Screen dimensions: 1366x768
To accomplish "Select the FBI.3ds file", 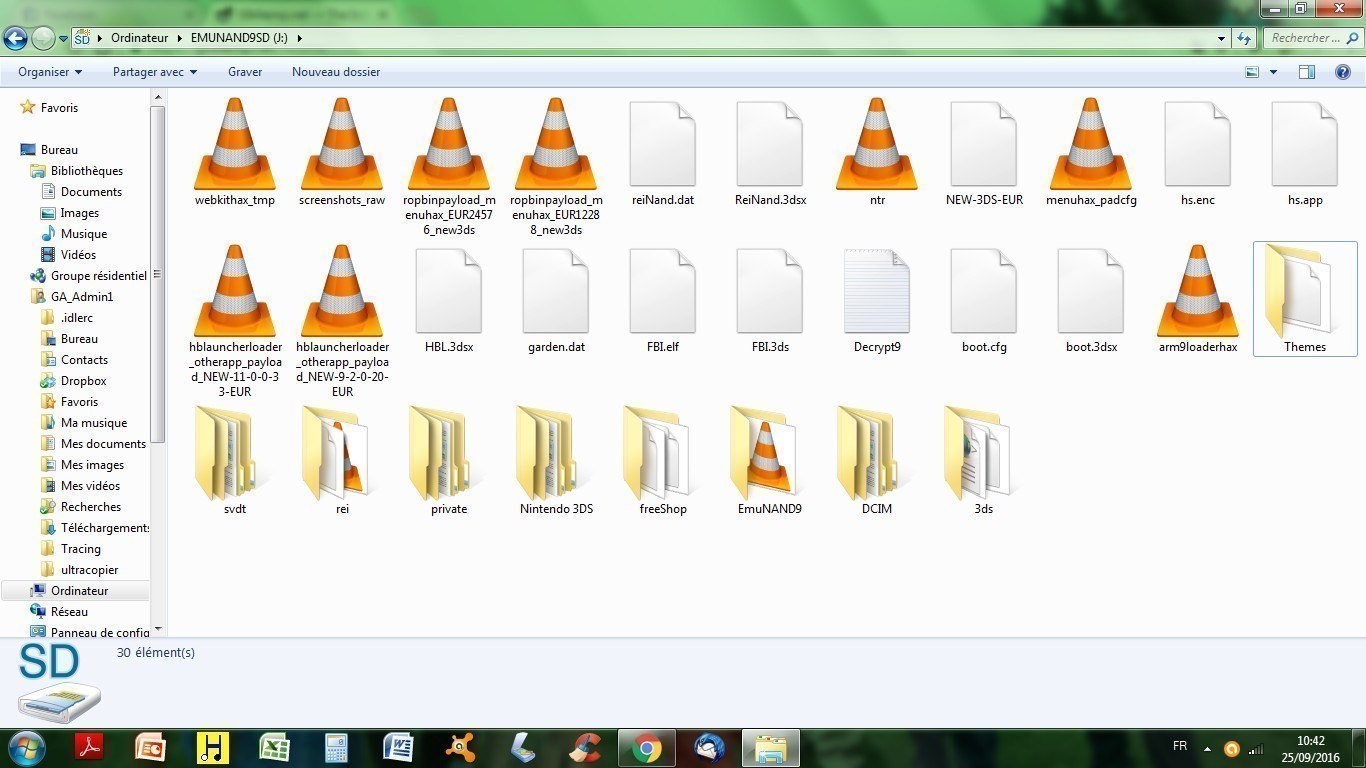I will tap(770, 300).
